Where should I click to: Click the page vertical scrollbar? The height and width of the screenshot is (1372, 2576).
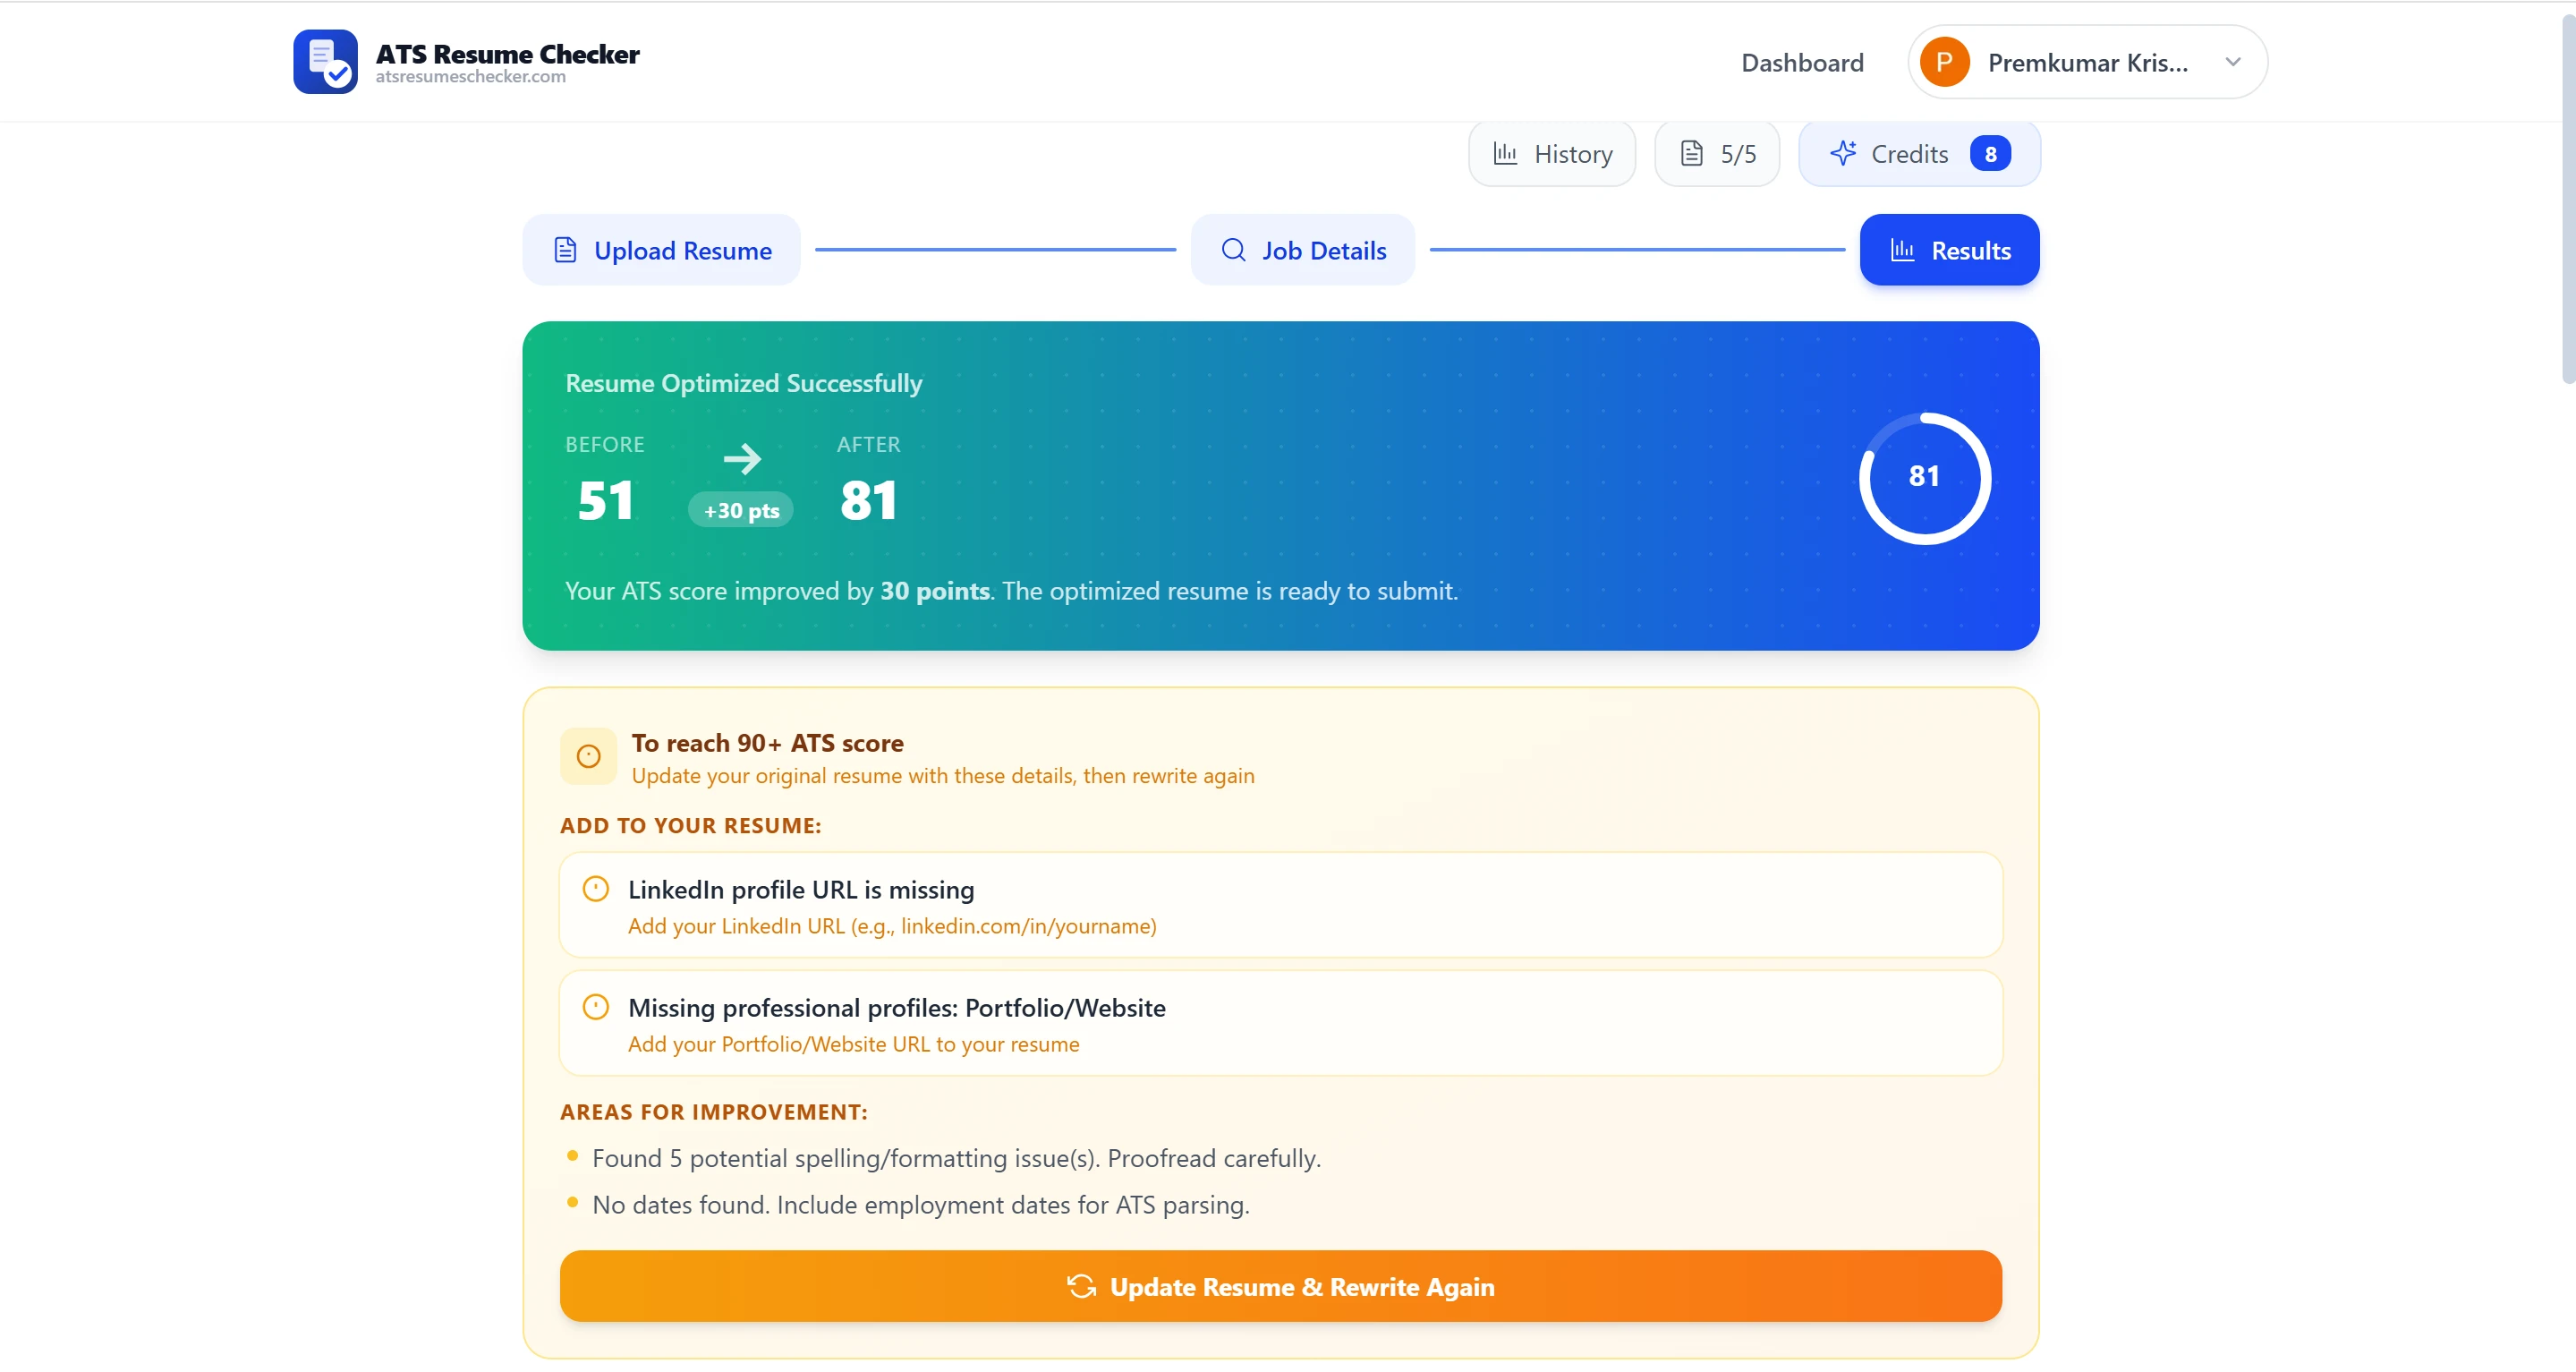[2567, 200]
